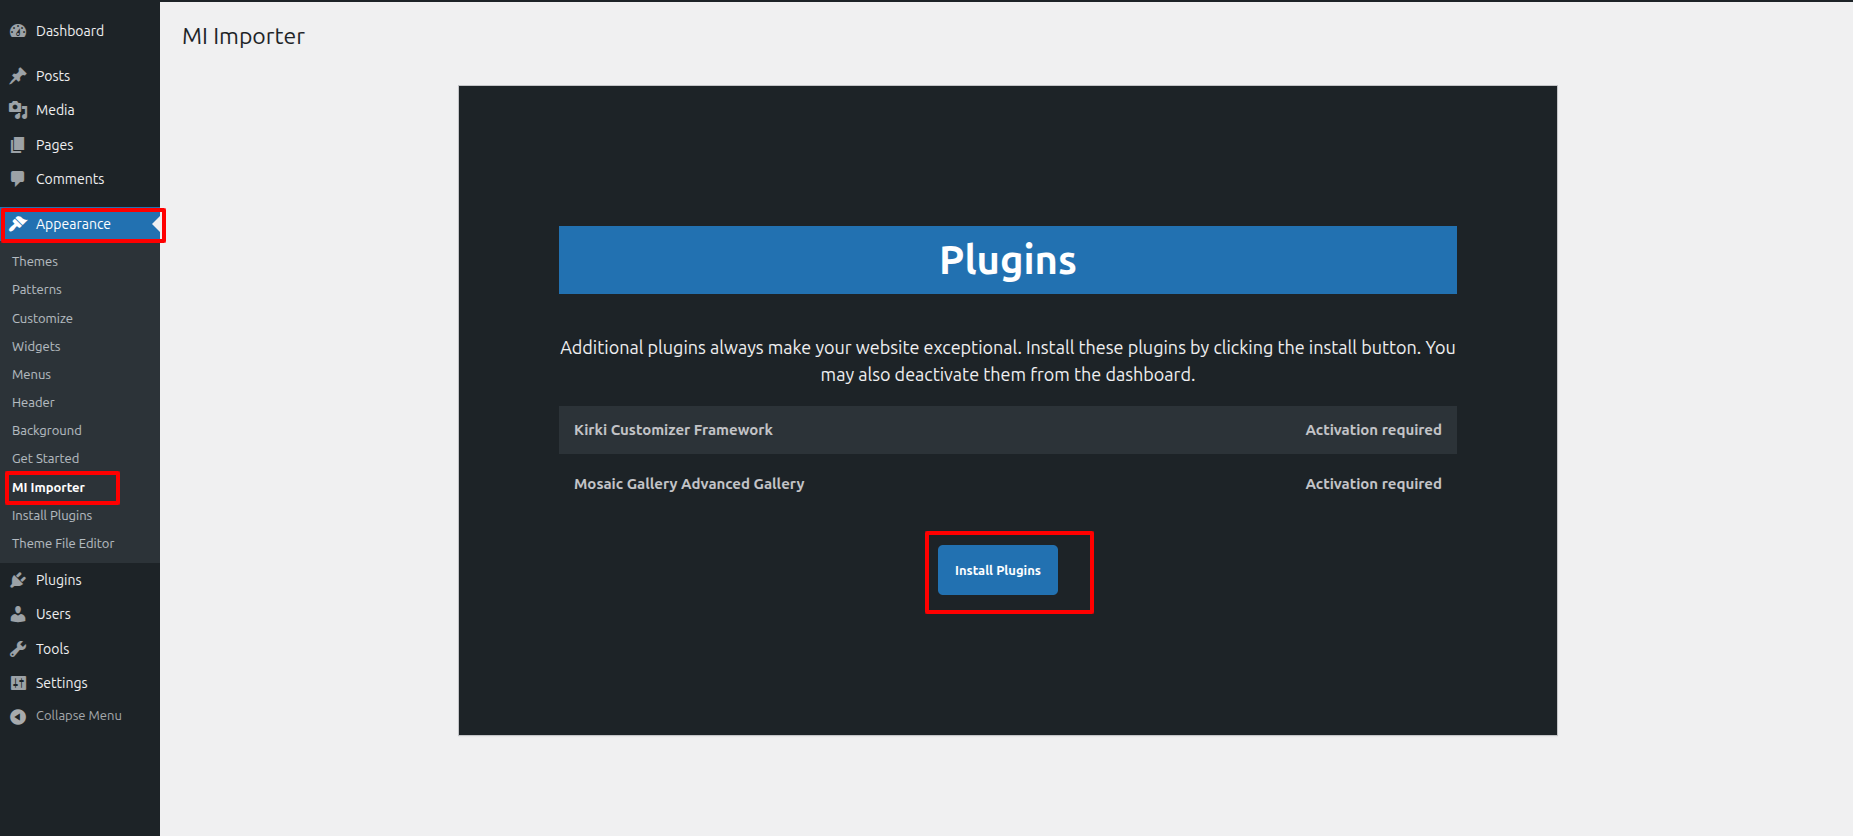This screenshot has width=1853, height=836.
Task: Open Themes under Appearance
Action: (x=35, y=262)
